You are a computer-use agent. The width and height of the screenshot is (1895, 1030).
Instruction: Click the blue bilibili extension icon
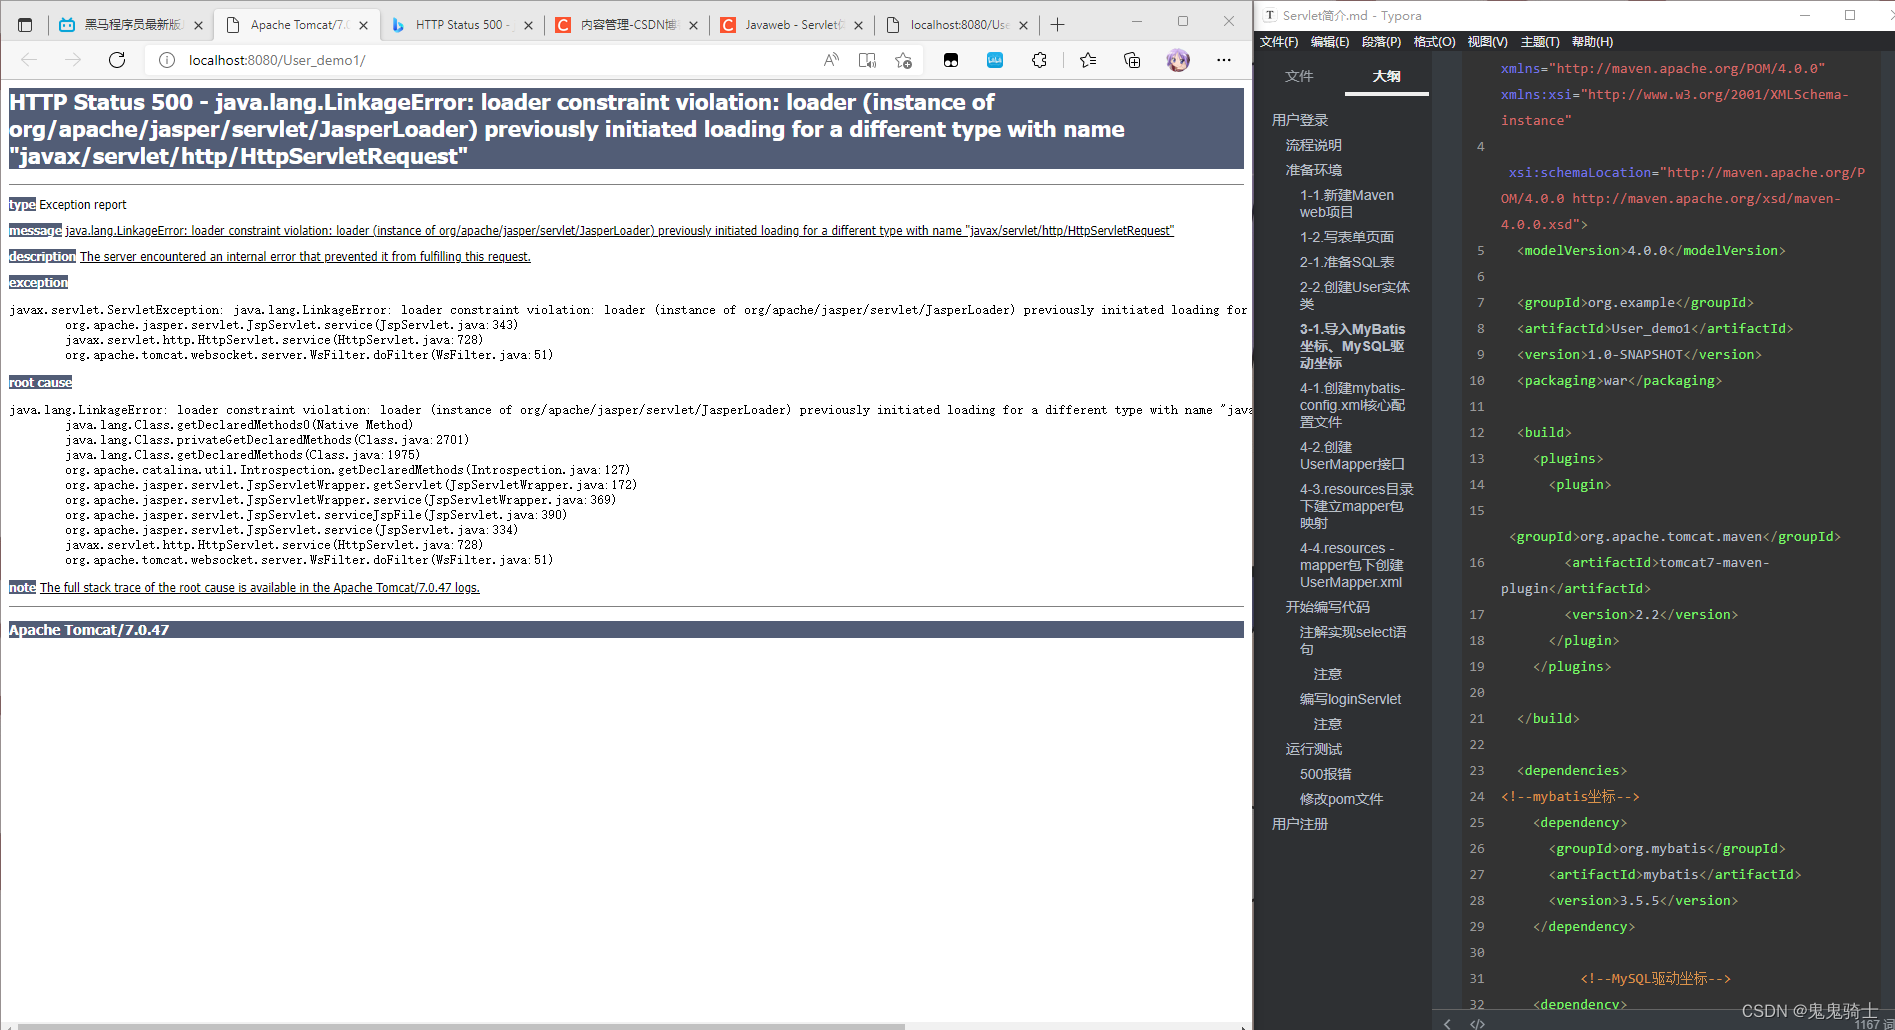pos(995,60)
